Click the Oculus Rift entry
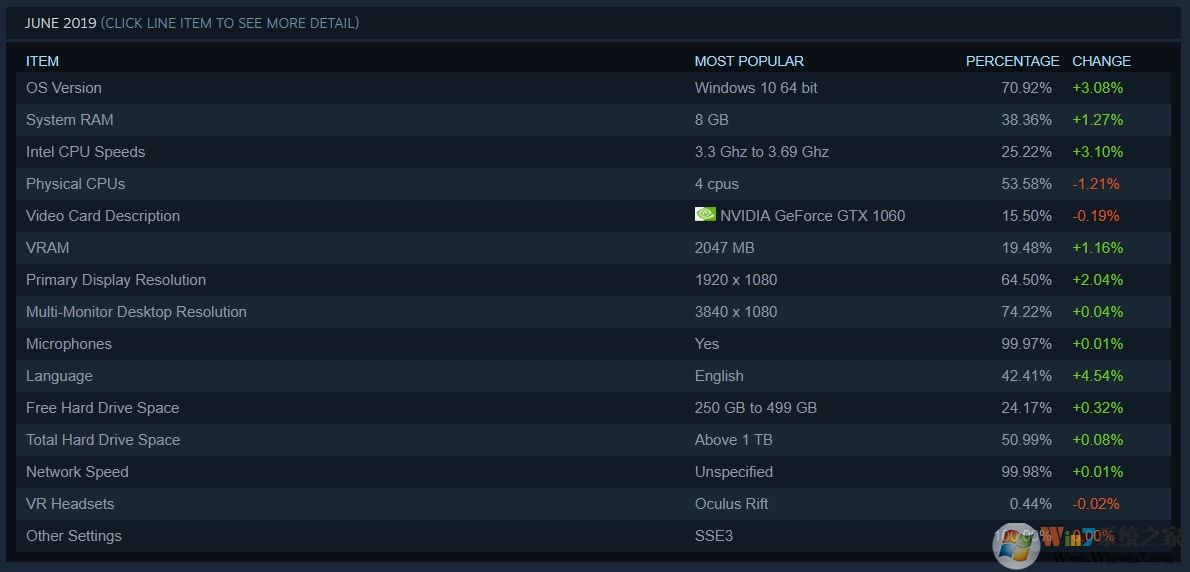This screenshot has height=572, width=1190. pyautogui.click(x=732, y=504)
